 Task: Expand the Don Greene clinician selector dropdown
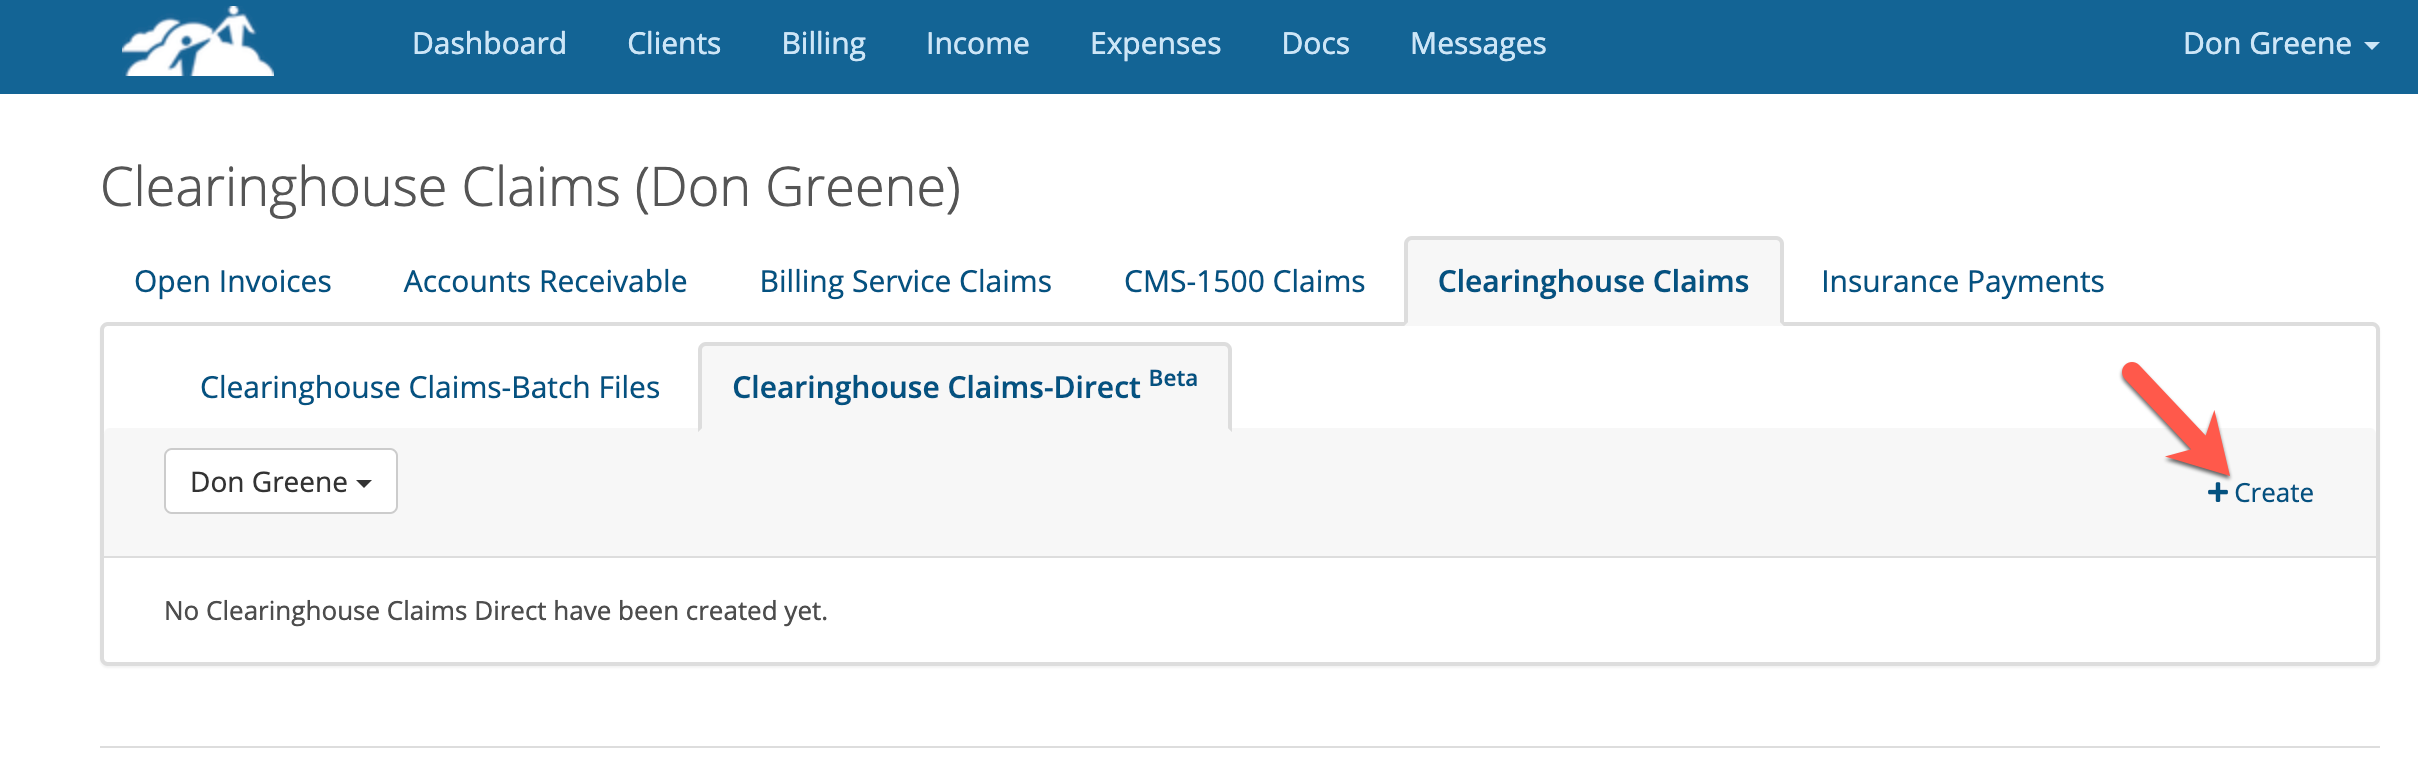280,481
